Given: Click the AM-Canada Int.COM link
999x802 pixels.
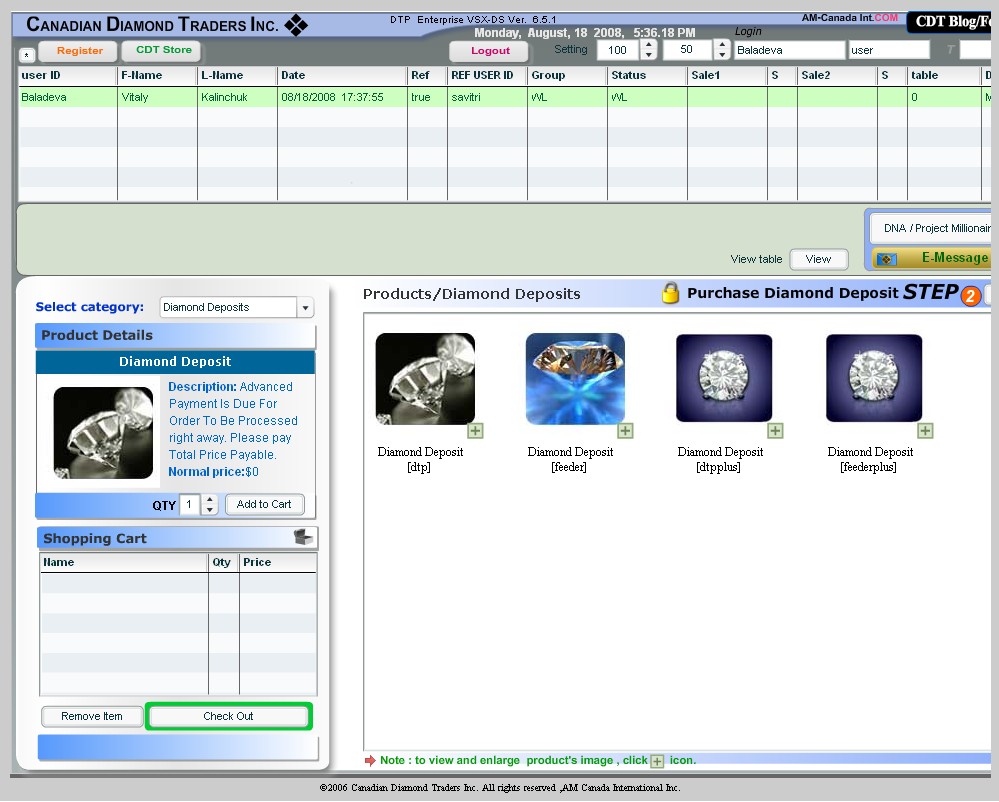Looking at the screenshot, I should (x=849, y=18).
